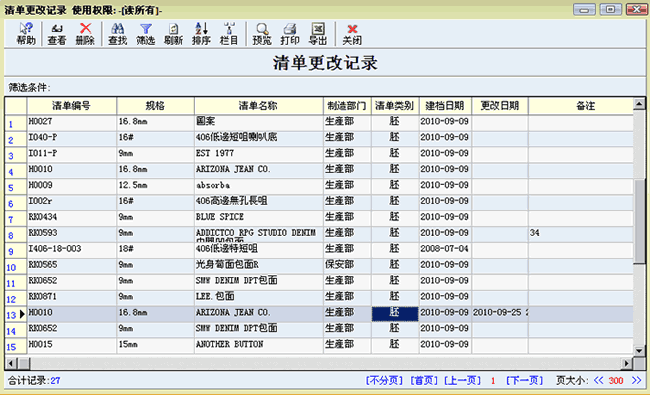Open 排序 sort options
The height and width of the screenshot is (395, 650).
point(201,34)
